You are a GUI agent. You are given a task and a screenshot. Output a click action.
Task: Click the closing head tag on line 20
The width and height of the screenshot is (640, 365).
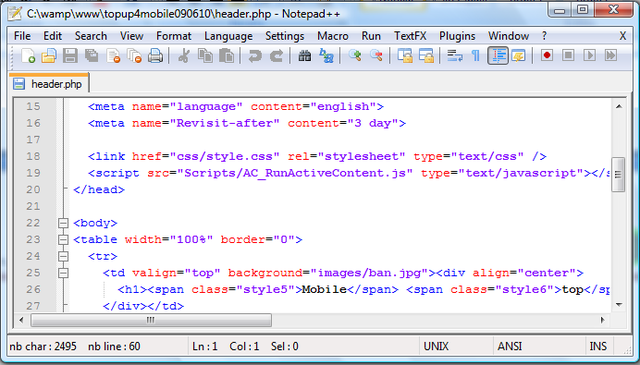[99, 190]
